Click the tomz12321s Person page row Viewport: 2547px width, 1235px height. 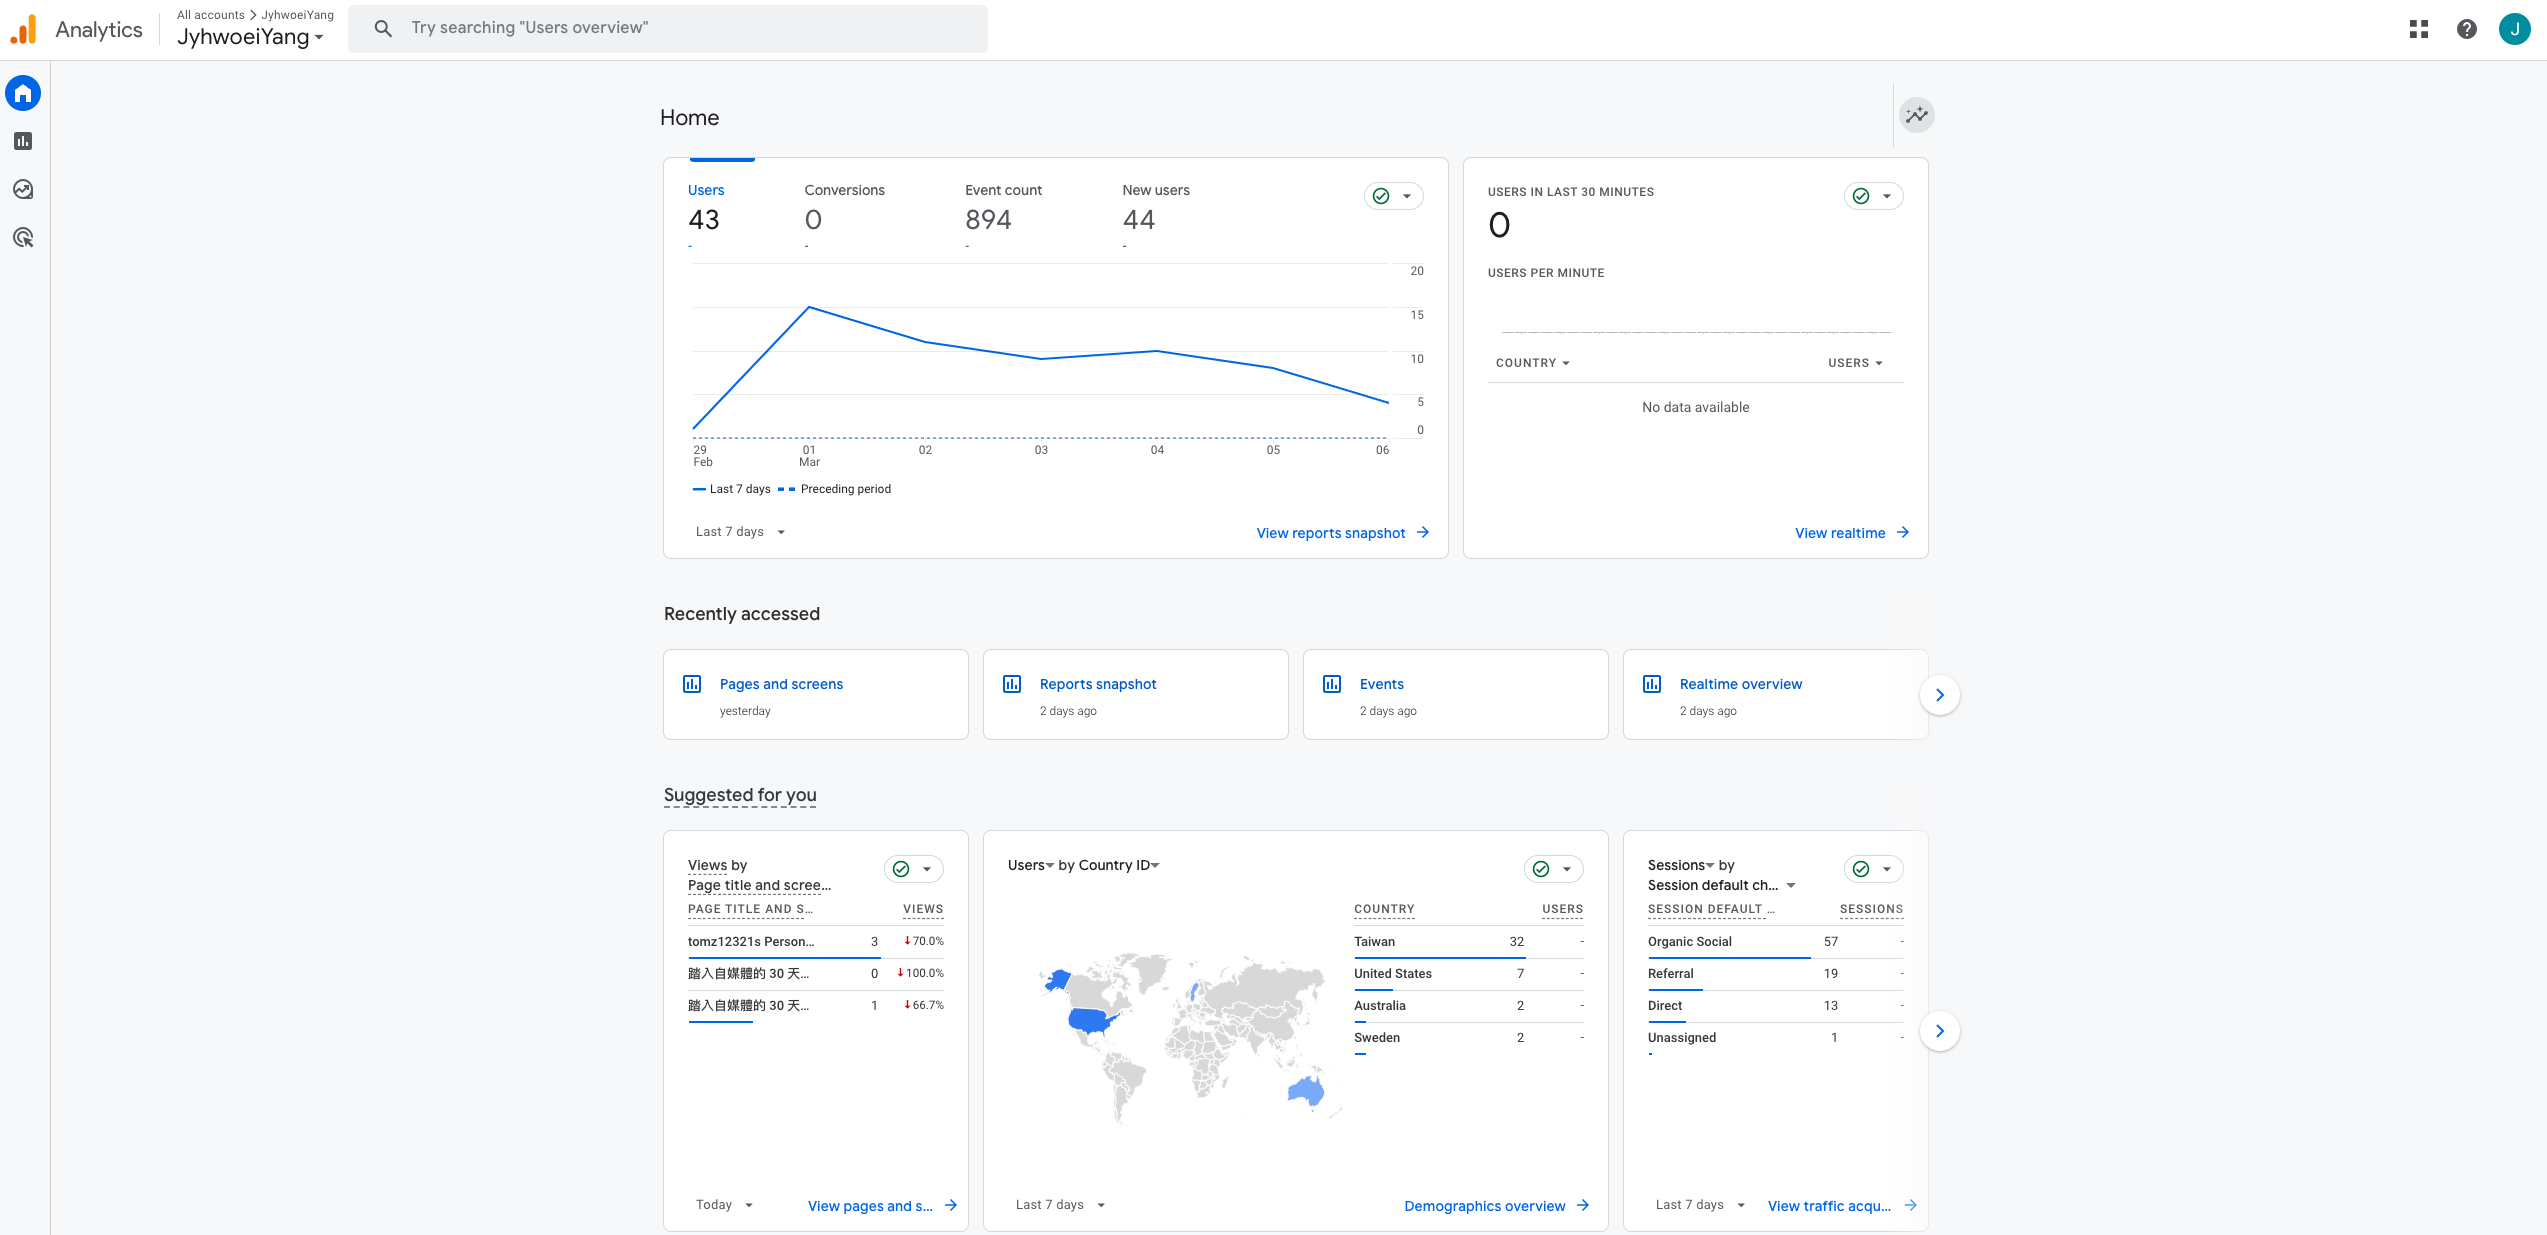(816, 942)
